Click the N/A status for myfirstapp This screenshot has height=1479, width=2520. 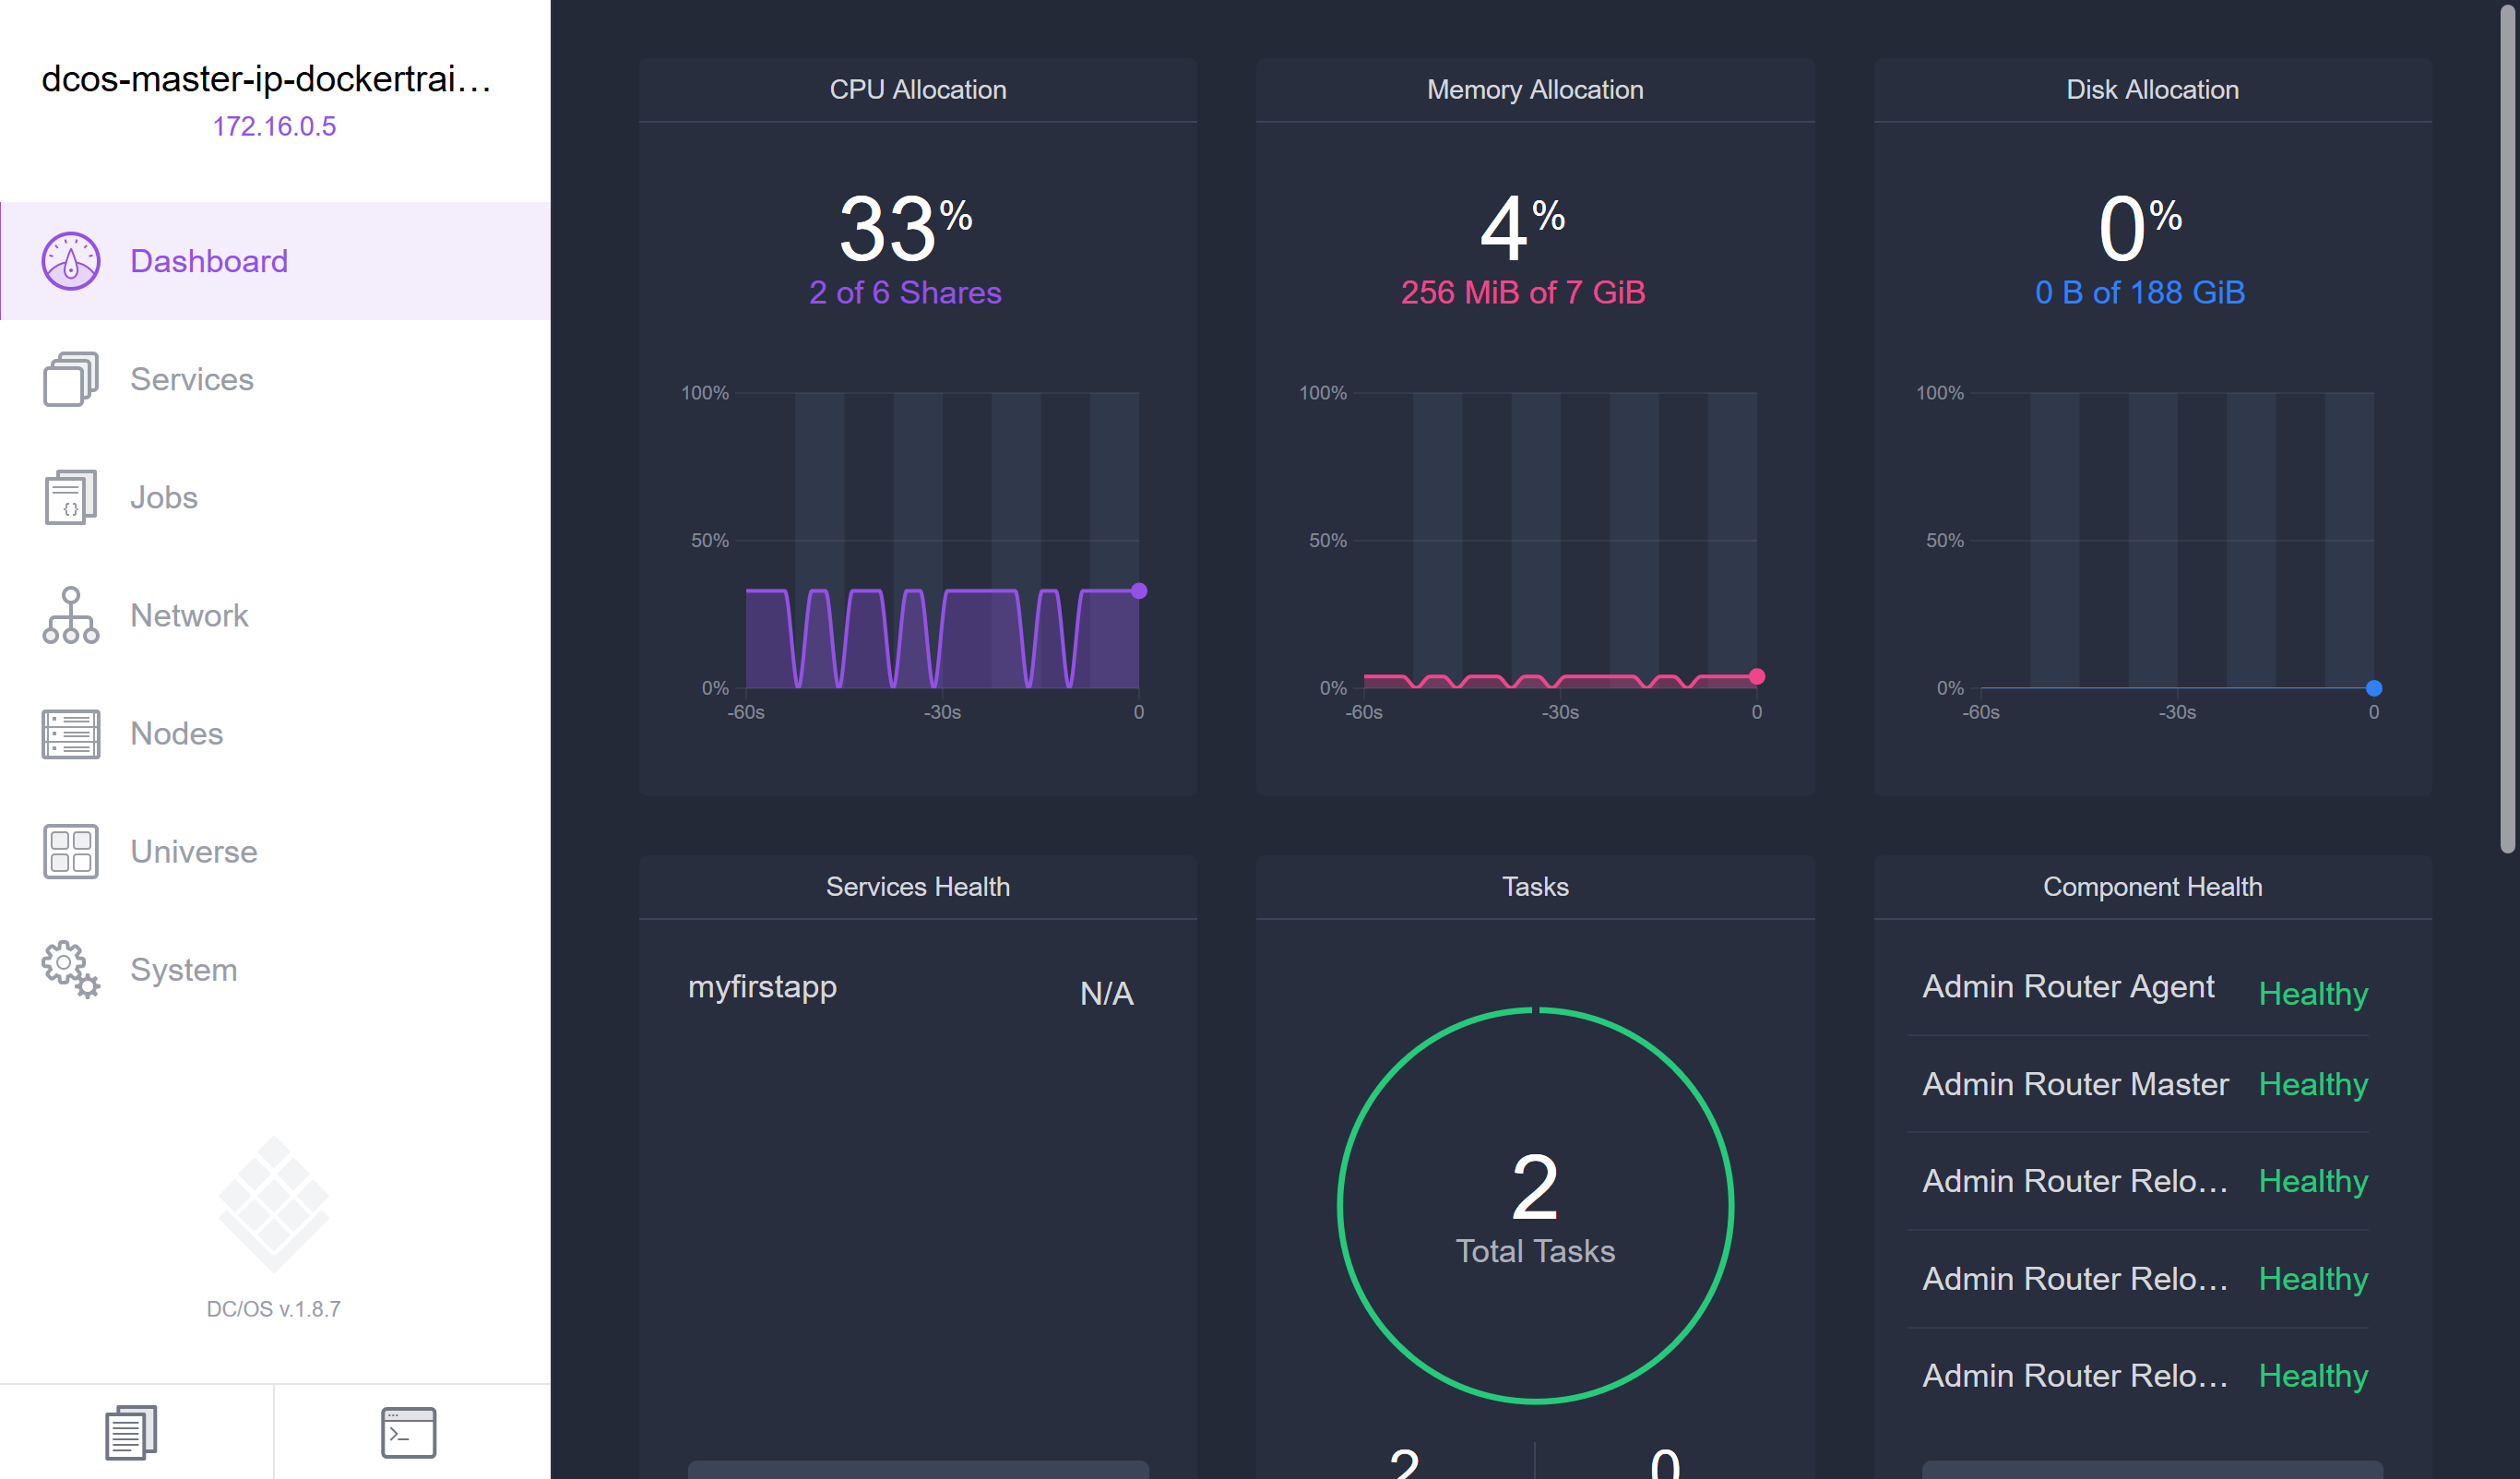click(x=1106, y=993)
